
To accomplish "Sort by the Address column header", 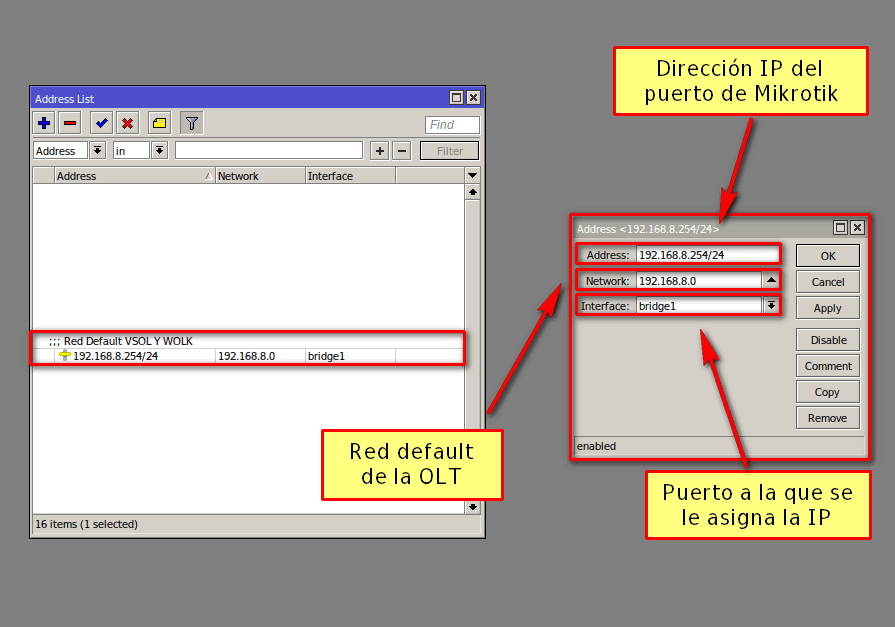I will [133, 176].
